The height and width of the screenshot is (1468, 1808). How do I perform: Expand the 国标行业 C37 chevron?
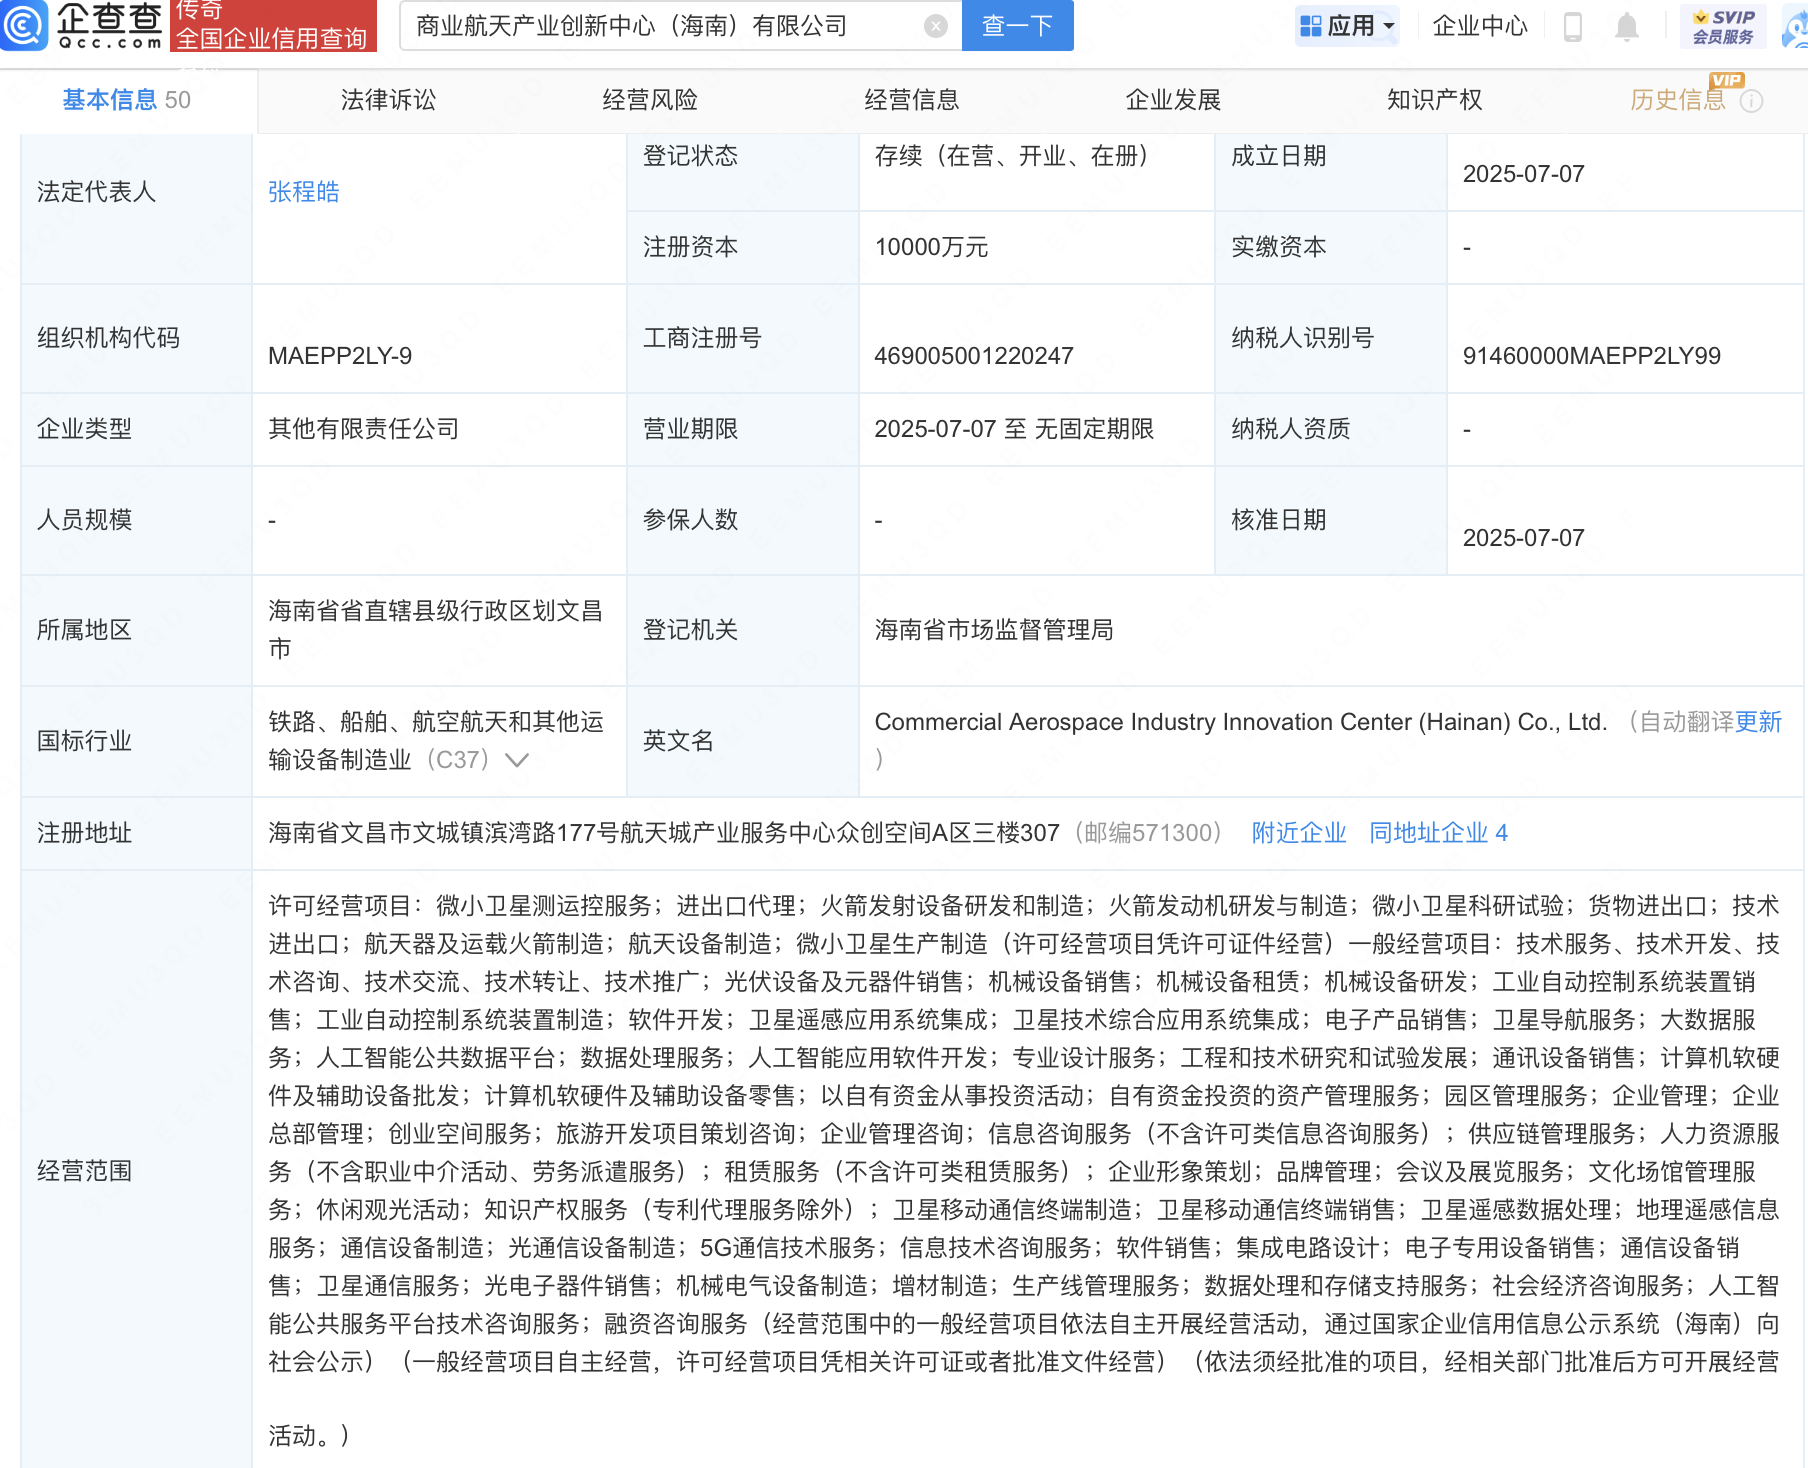(517, 760)
